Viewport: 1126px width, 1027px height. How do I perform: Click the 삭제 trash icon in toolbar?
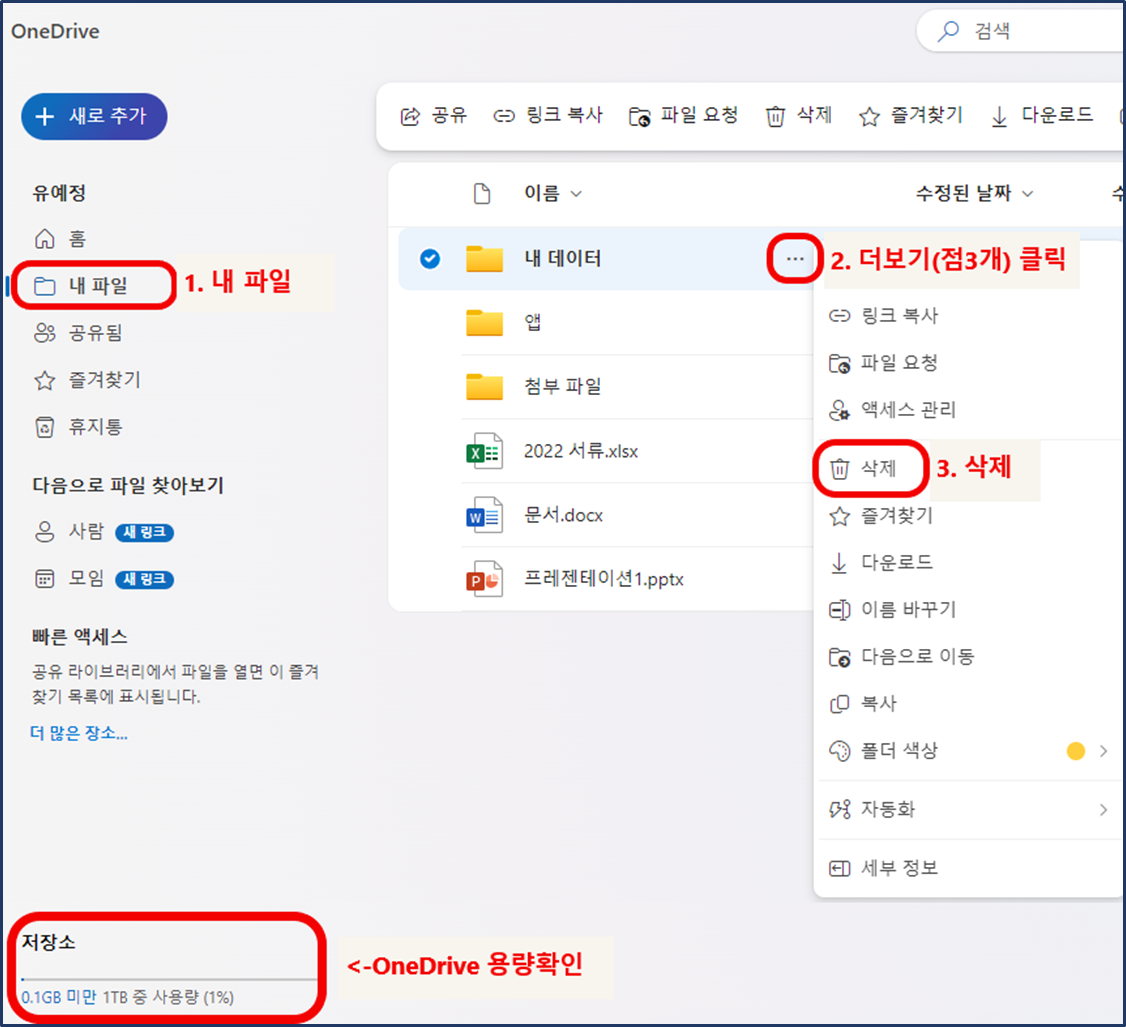pos(775,115)
